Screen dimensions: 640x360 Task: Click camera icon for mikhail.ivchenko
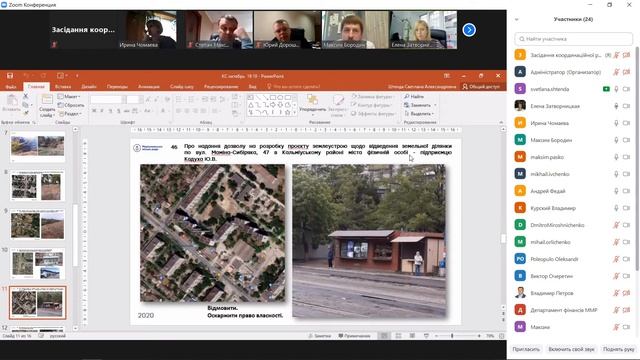[627, 174]
